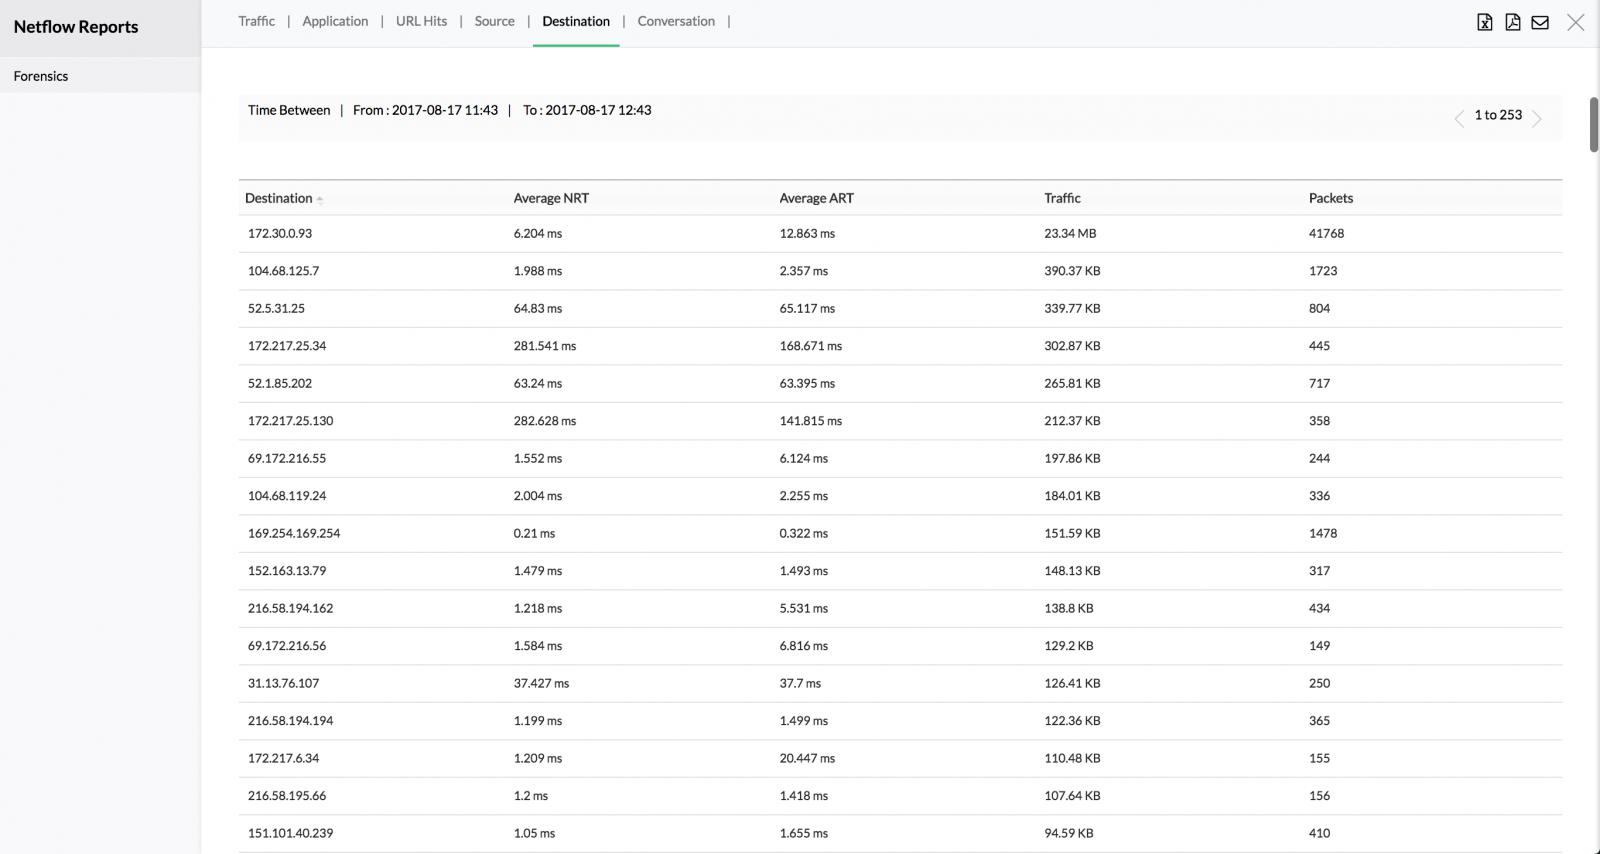Switch to the Source tab
This screenshot has height=854, width=1600.
point(495,21)
